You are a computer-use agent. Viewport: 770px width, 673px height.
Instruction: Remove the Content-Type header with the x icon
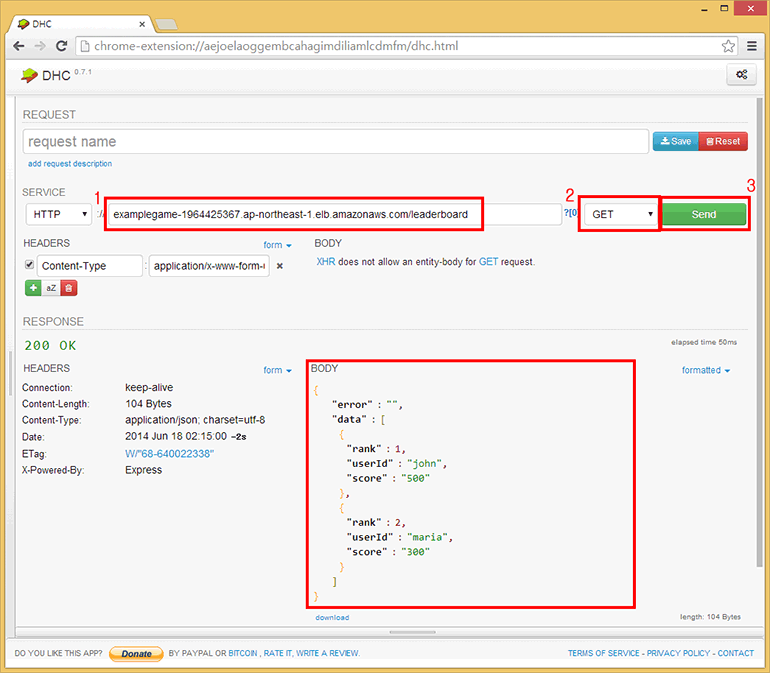pyautogui.click(x=280, y=266)
